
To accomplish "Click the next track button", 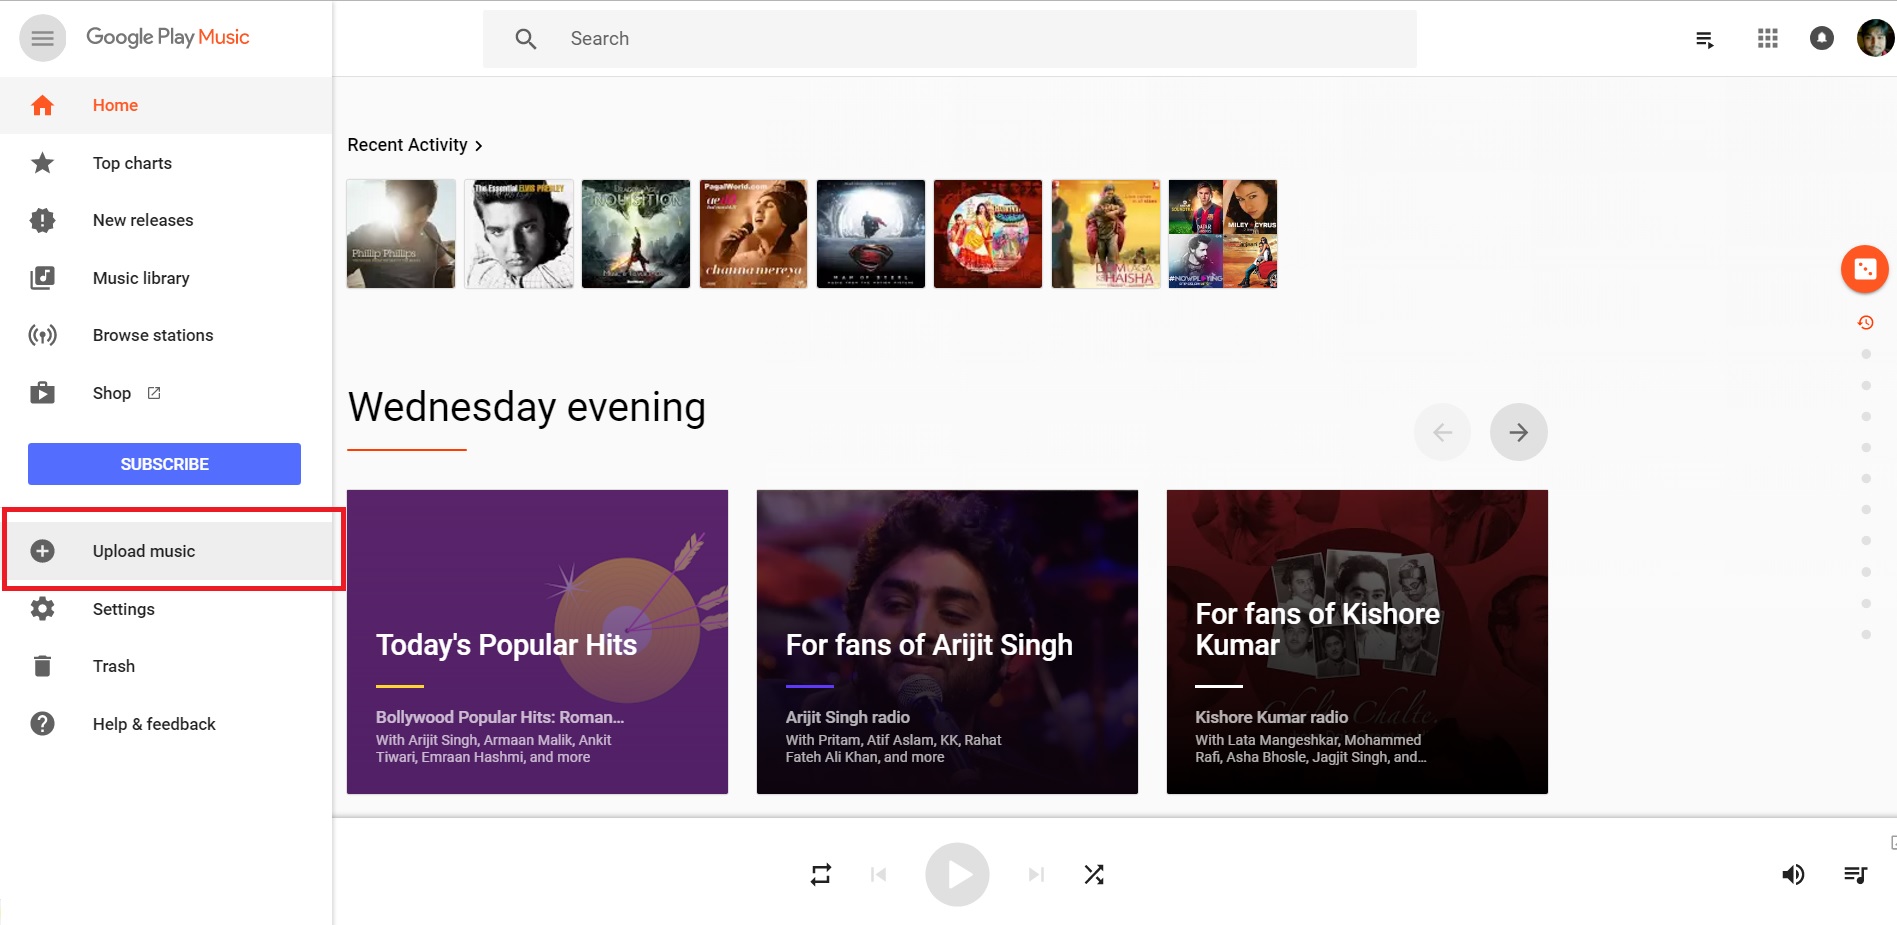I will pos(1036,875).
